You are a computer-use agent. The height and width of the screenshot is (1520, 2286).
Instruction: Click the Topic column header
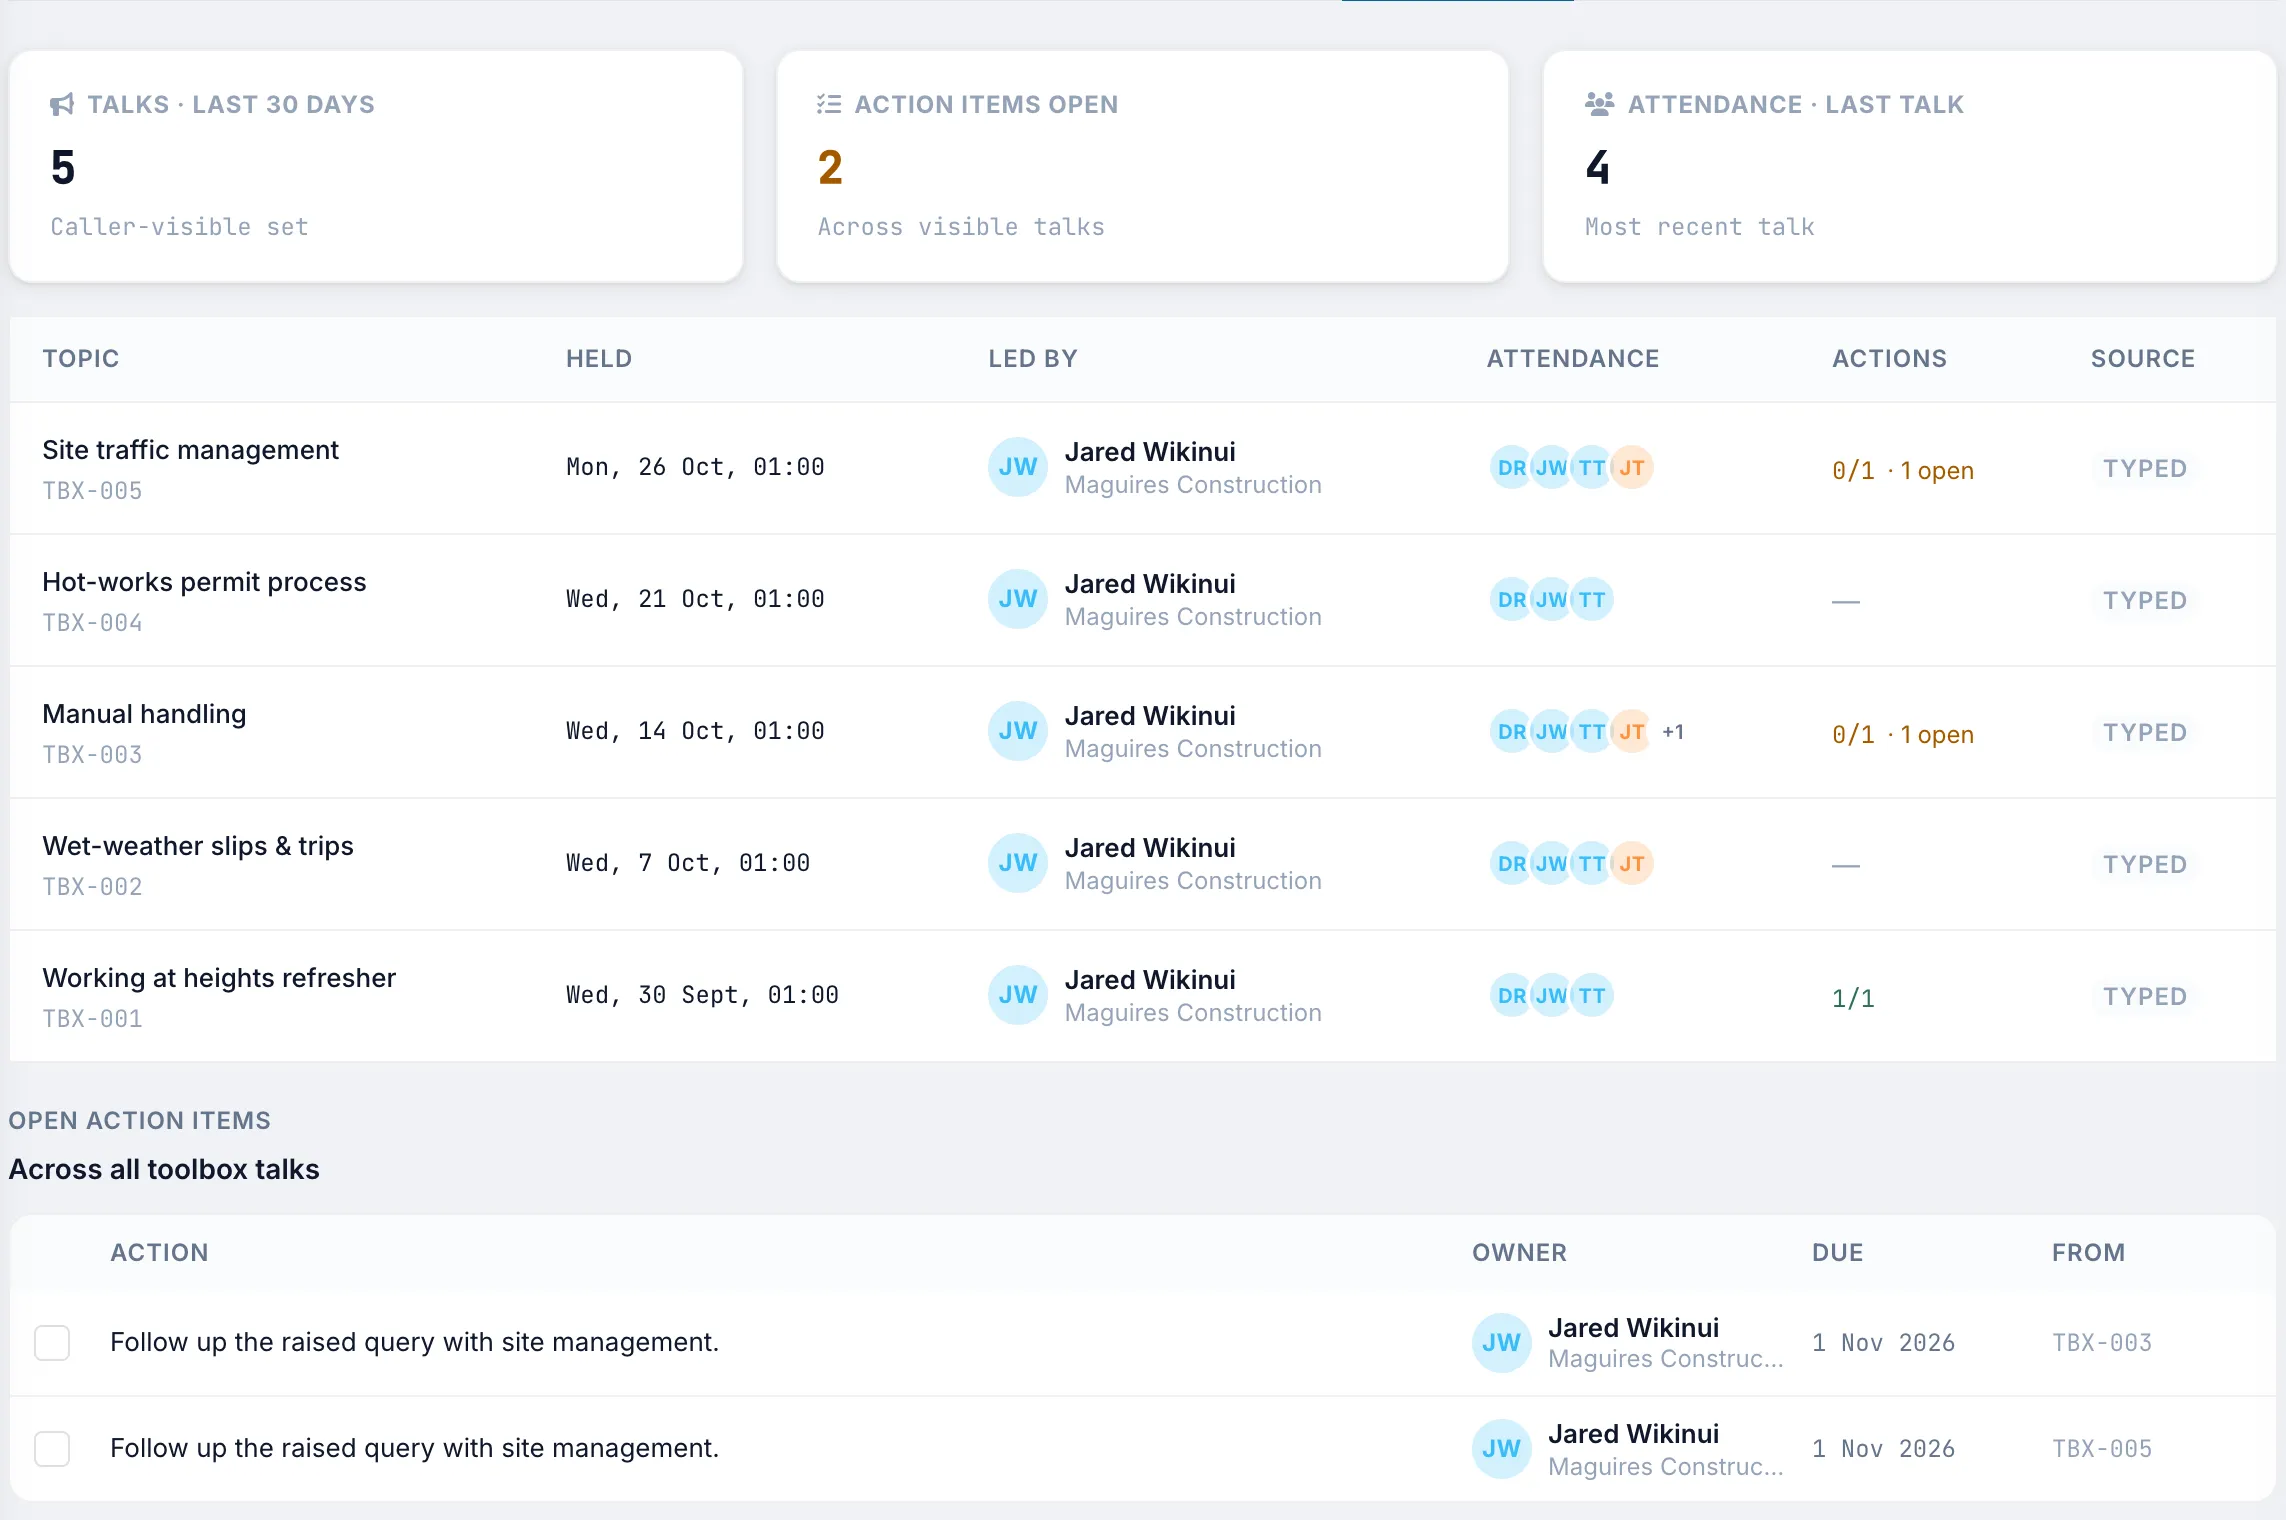[x=81, y=359]
